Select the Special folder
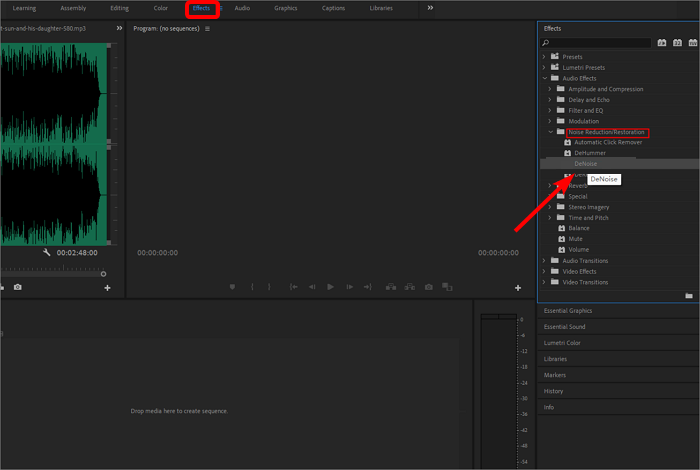The image size is (700, 470). click(578, 196)
